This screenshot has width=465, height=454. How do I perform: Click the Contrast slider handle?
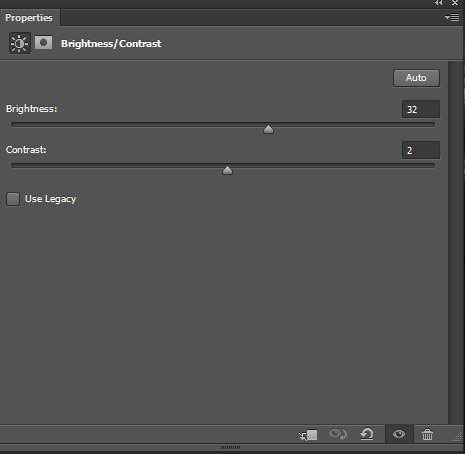click(x=227, y=170)
